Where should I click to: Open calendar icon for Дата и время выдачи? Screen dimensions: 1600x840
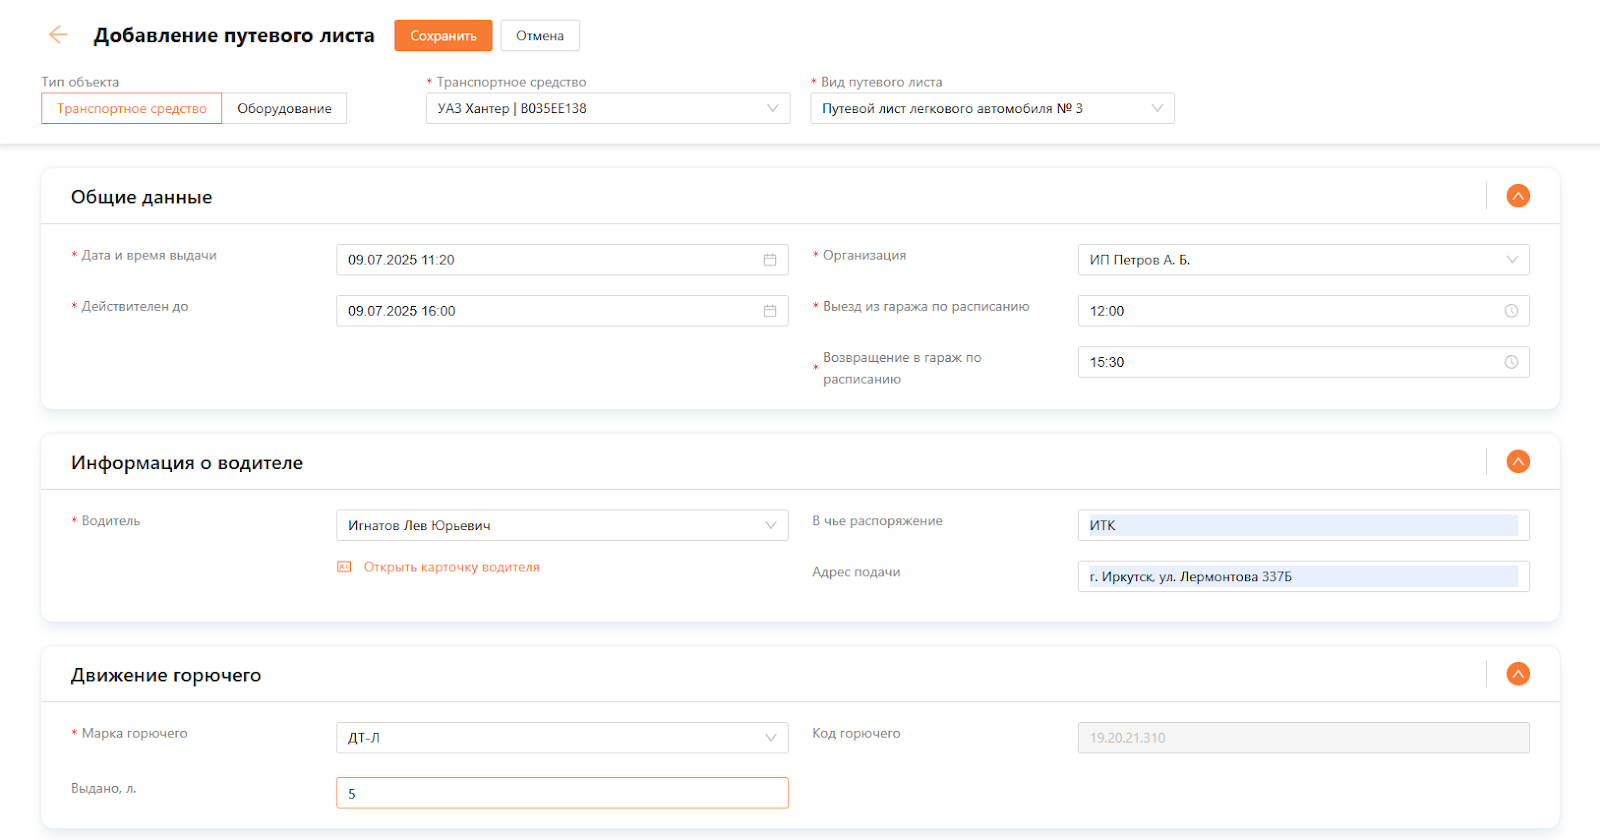[770, 260]
